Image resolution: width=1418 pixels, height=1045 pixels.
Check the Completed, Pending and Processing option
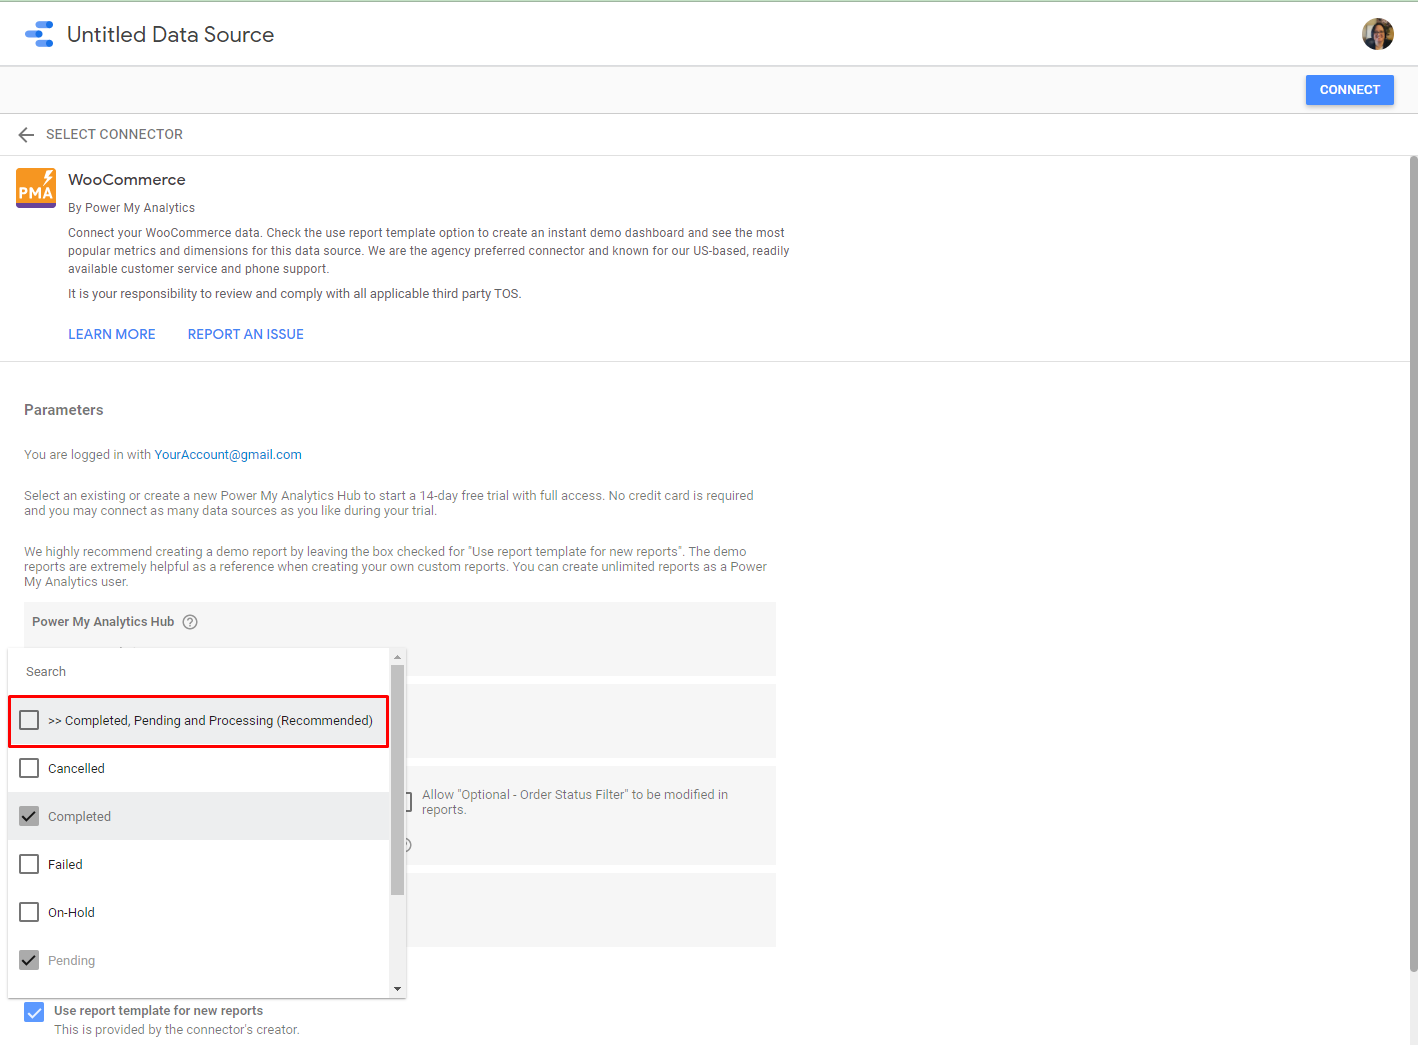pyautogui.click(x=29, y=720)
